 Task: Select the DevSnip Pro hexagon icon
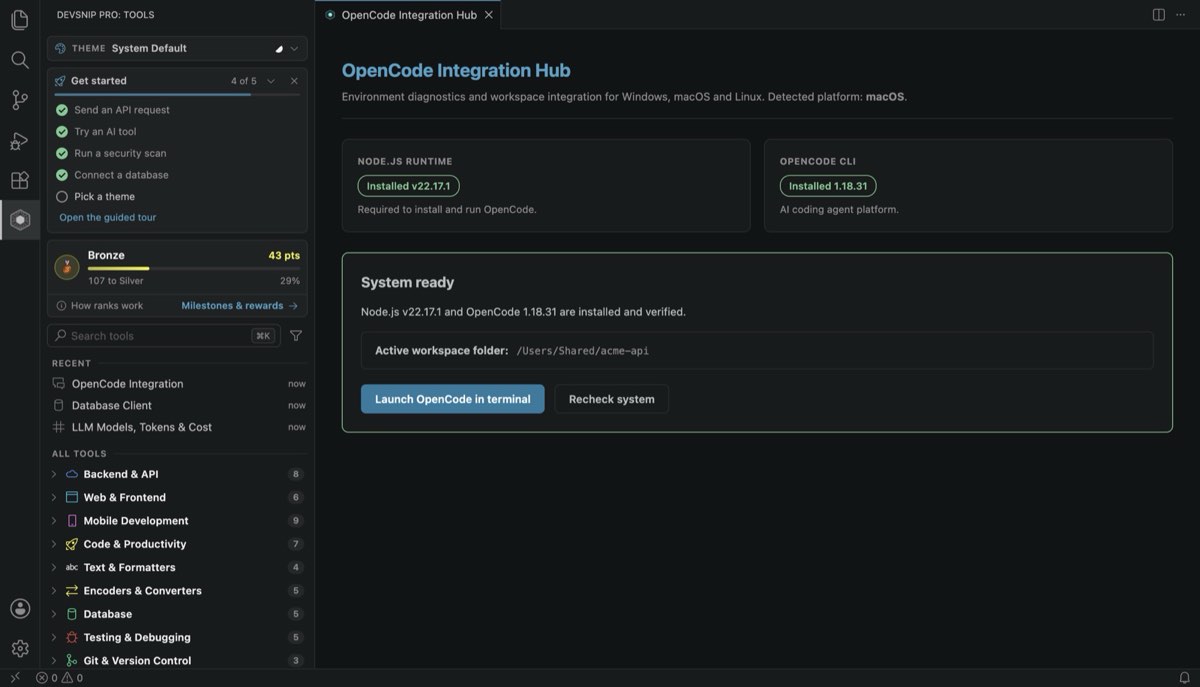(20, 220)
